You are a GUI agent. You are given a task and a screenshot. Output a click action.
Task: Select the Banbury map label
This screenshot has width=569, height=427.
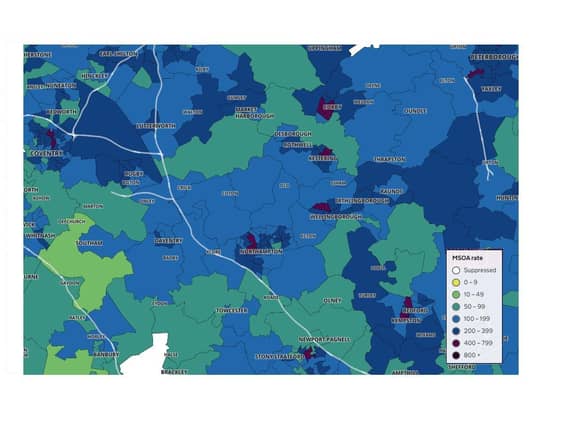click(x=106, y=354)
